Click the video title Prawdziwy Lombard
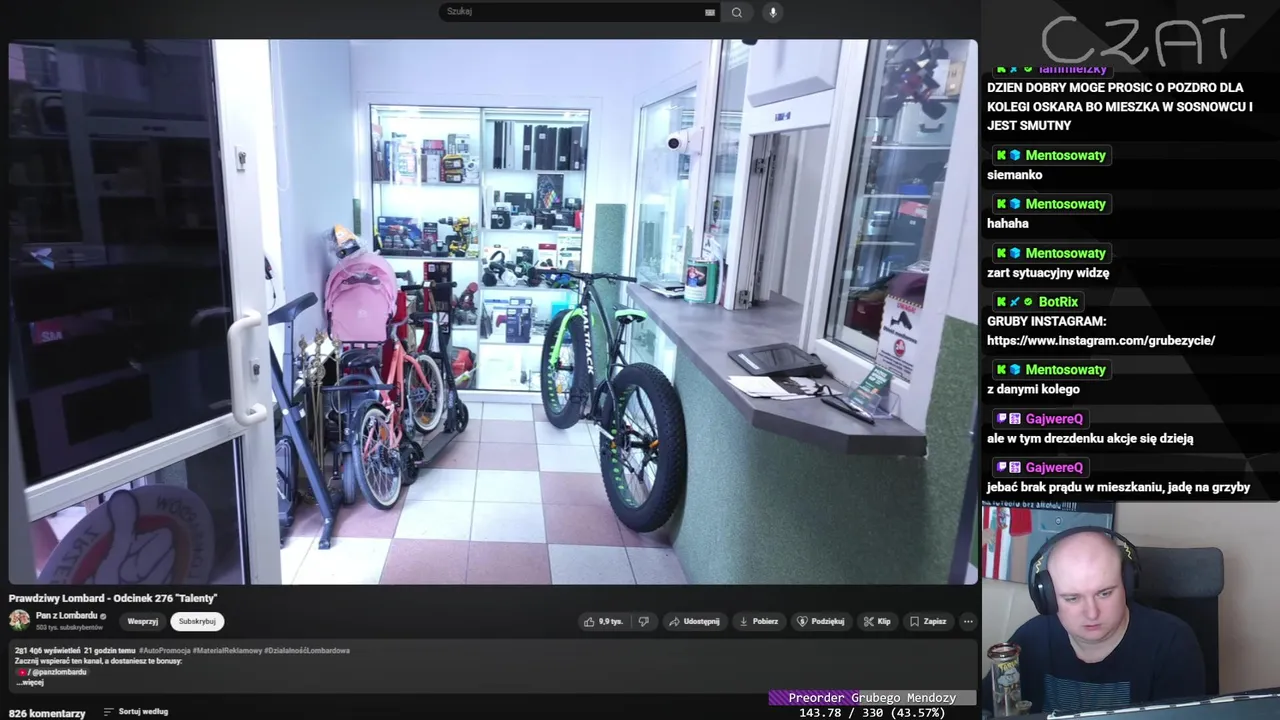This screenshot has width=1280, height=720. (x=113, y=598)
